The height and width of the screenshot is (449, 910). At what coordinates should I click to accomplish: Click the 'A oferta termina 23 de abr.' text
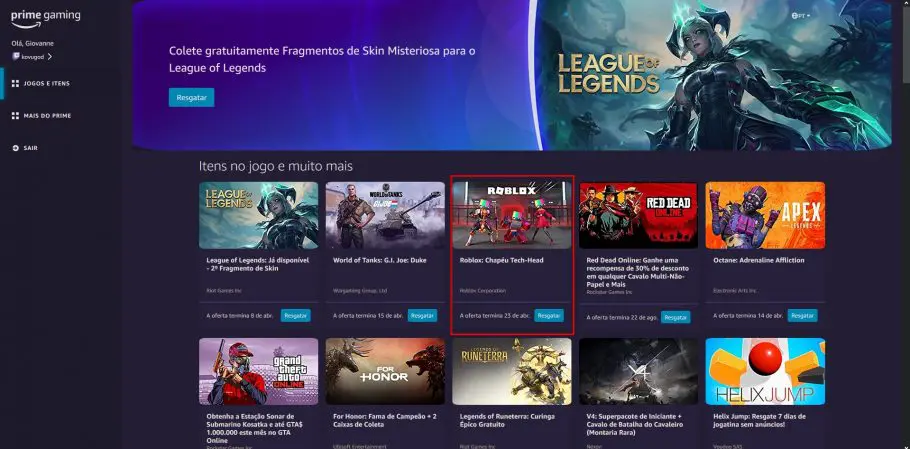494,316
